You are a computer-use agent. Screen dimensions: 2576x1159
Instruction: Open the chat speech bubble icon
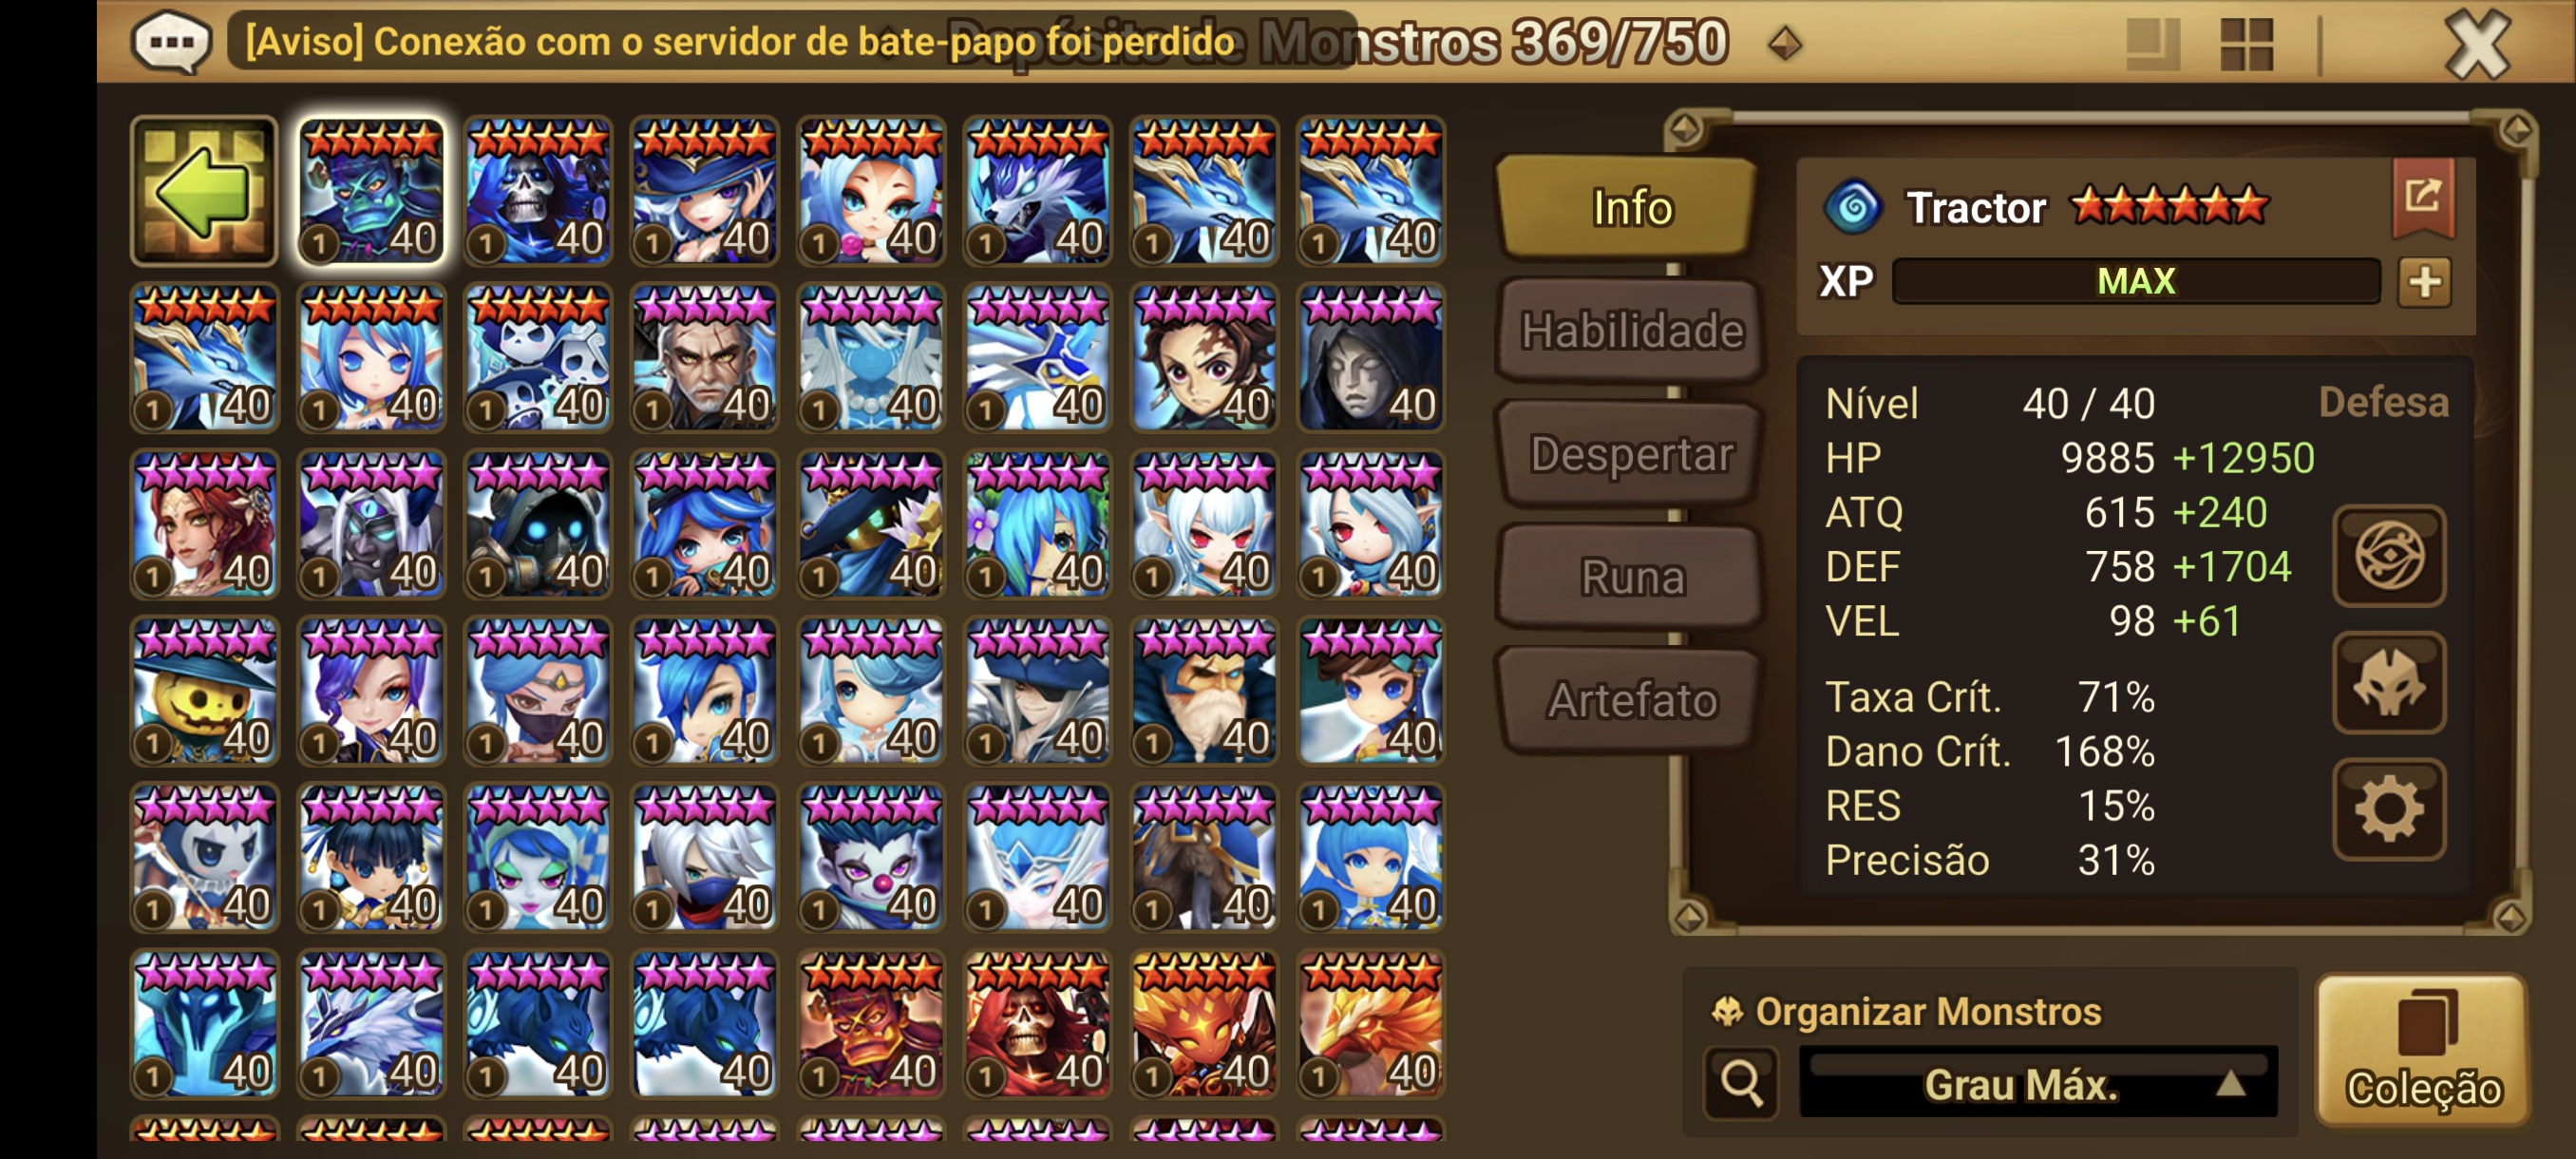pos(171,42)
